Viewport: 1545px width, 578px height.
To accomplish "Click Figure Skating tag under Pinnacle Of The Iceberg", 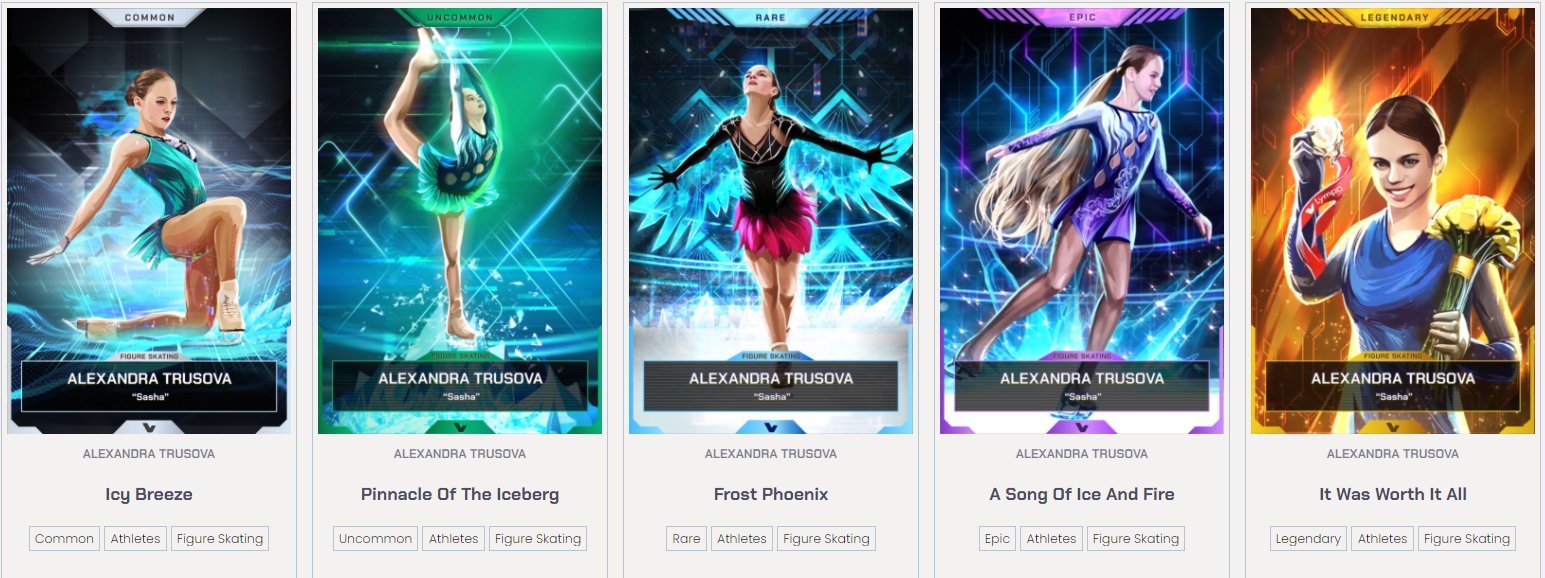I will point(538,538).
